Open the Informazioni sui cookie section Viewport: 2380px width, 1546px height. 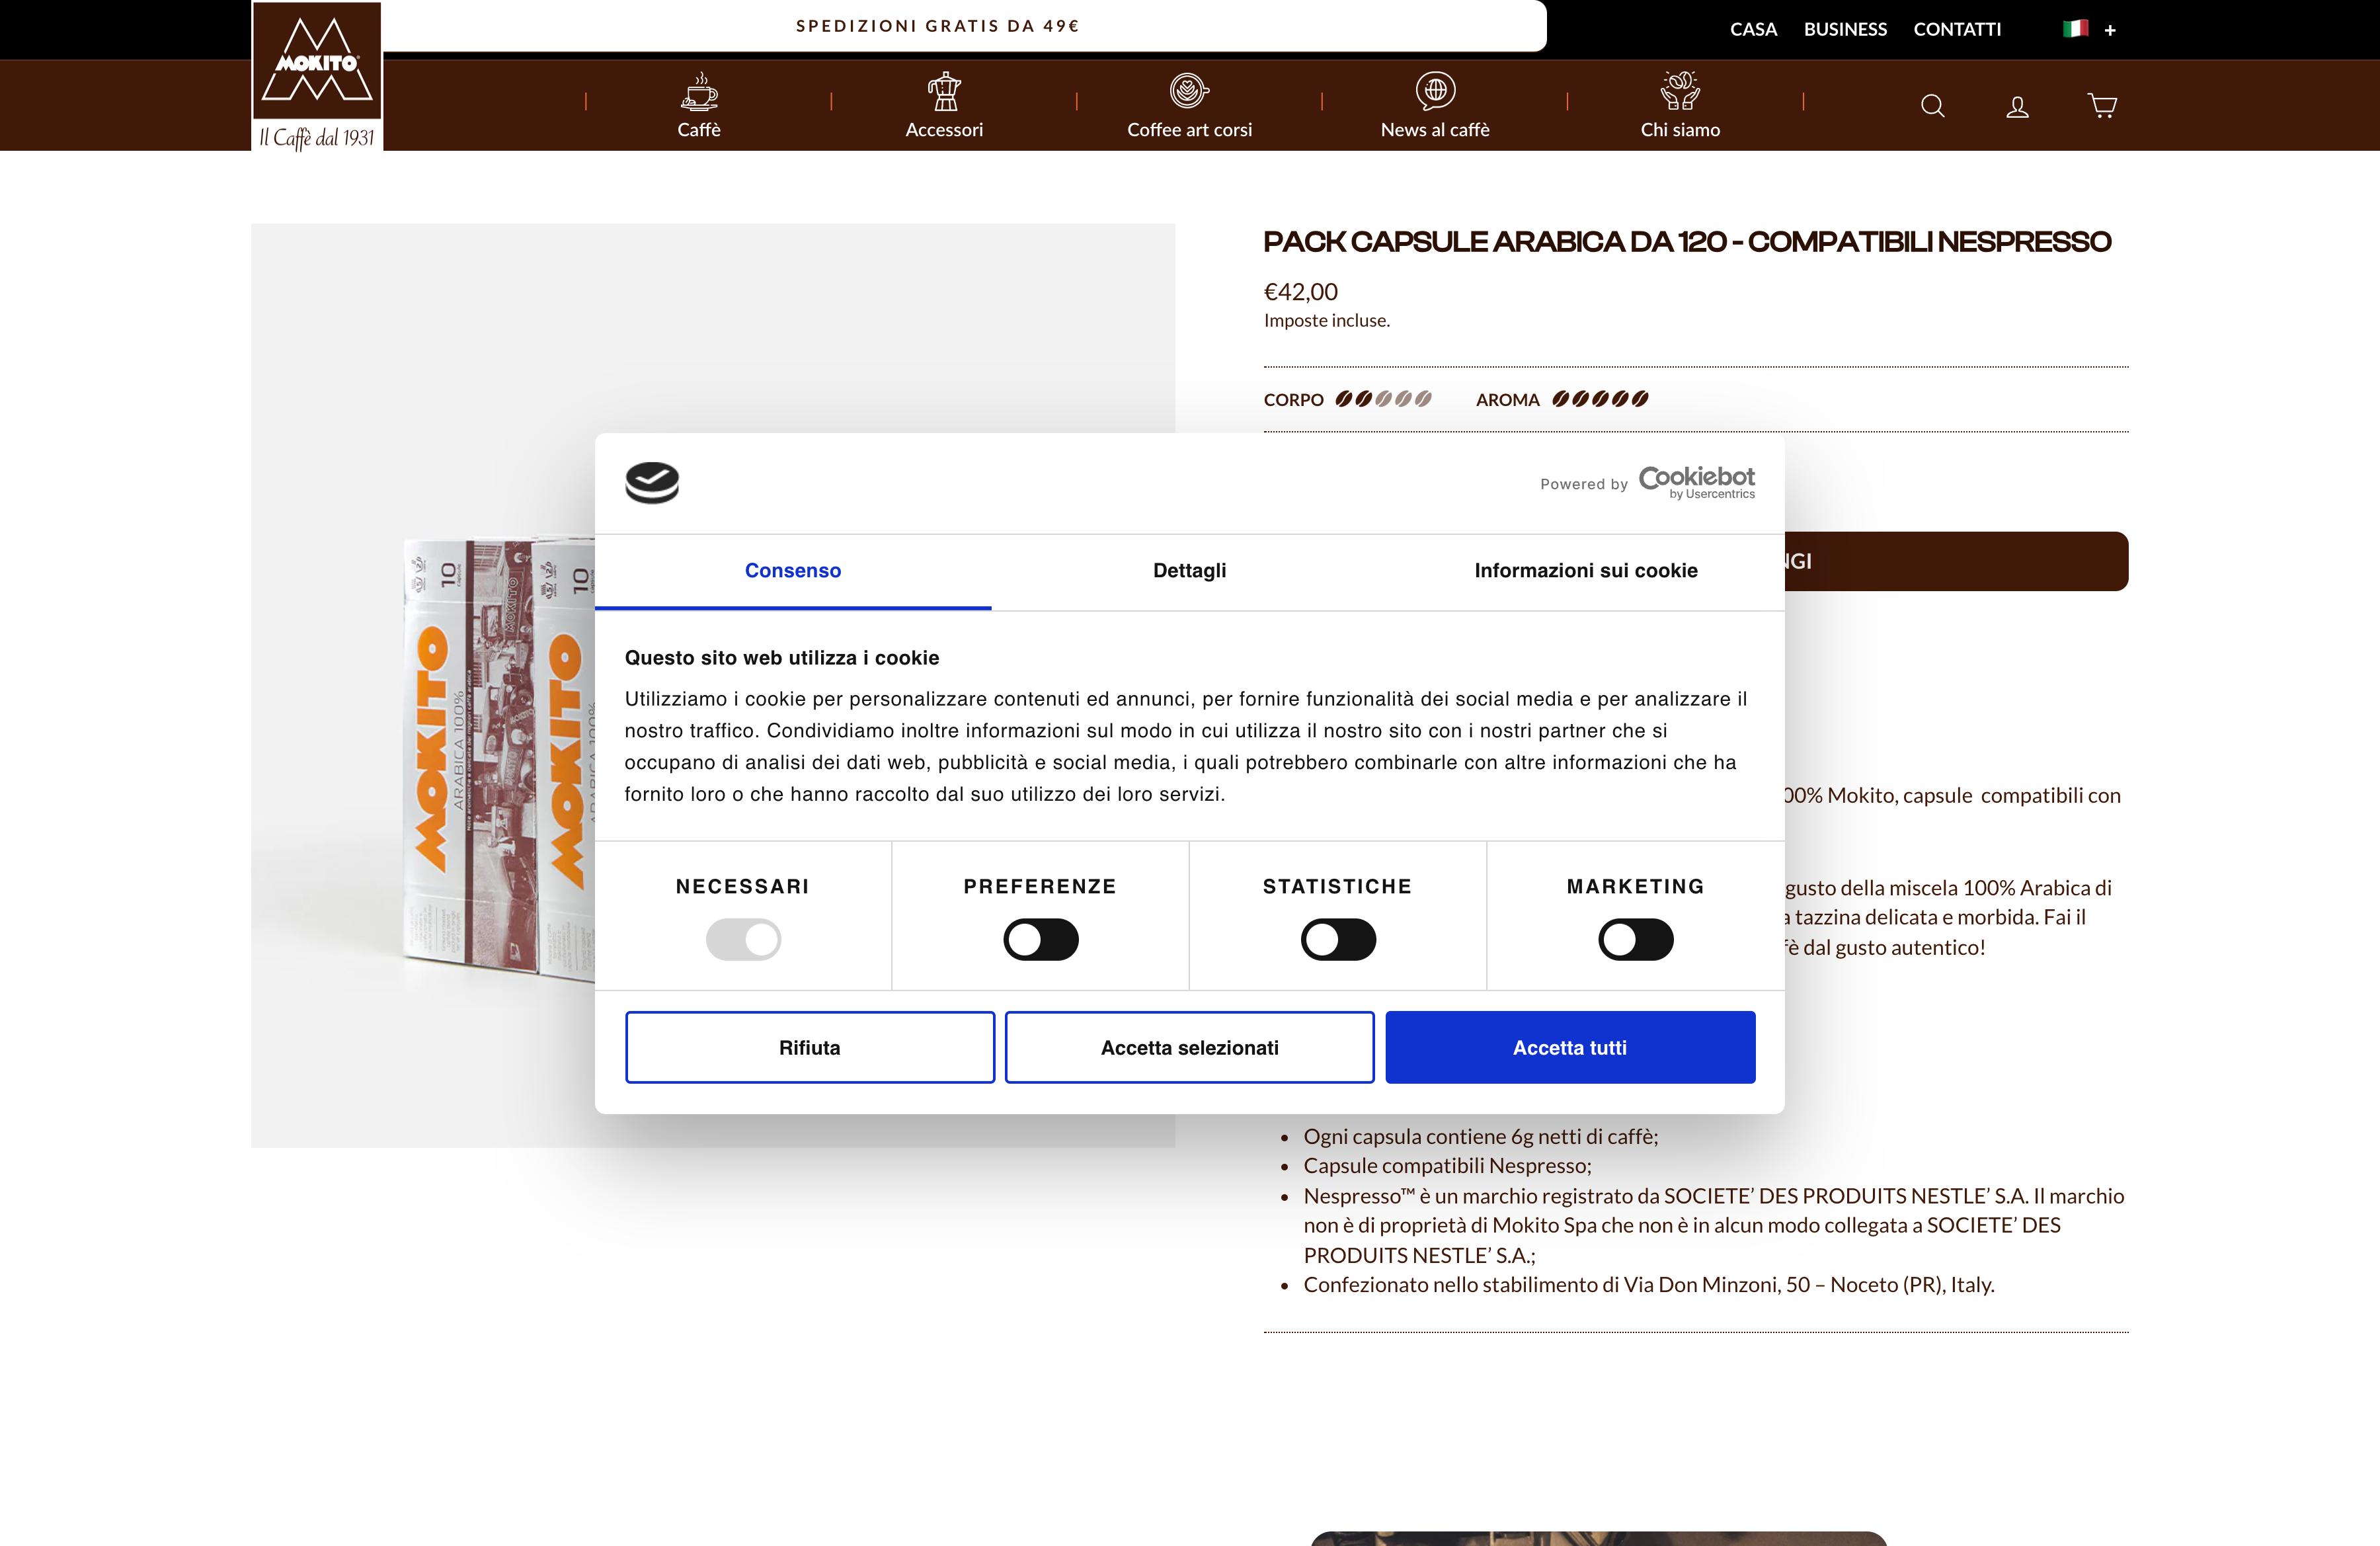tap(1585, 571)
